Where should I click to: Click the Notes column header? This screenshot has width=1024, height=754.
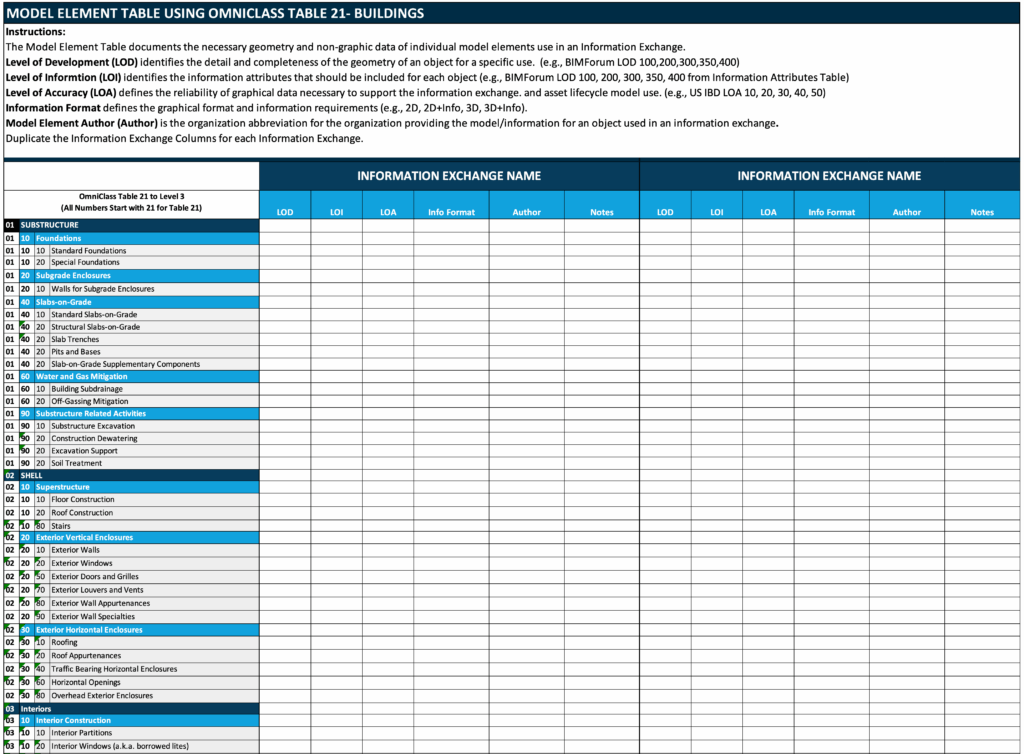601,212
